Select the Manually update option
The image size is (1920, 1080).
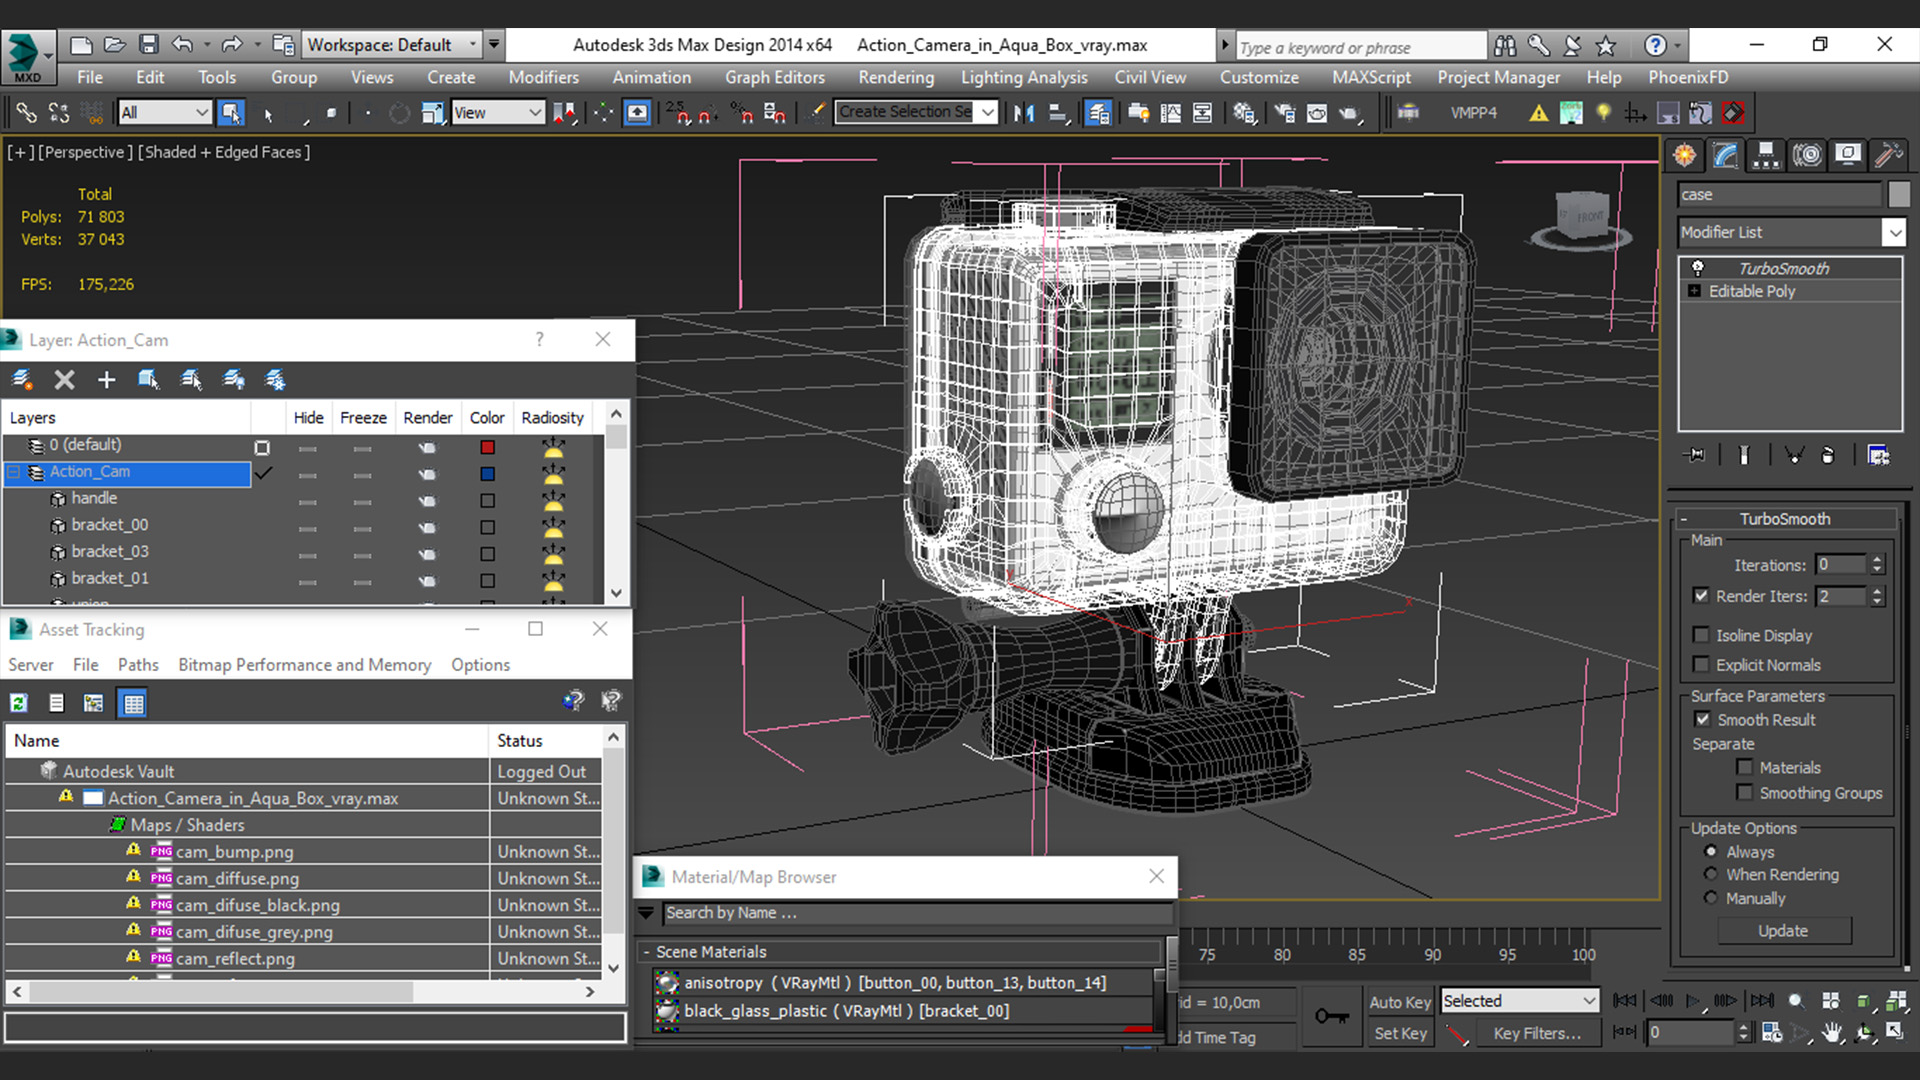tap(1711, 898)
